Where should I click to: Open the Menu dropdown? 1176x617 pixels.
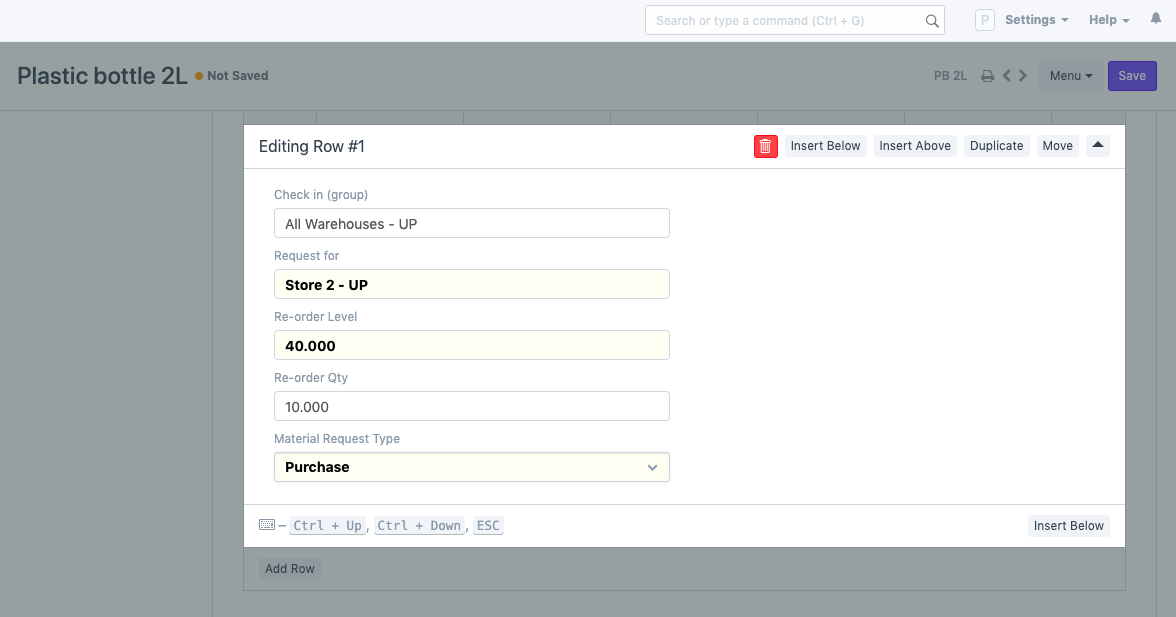(1071, 76)
